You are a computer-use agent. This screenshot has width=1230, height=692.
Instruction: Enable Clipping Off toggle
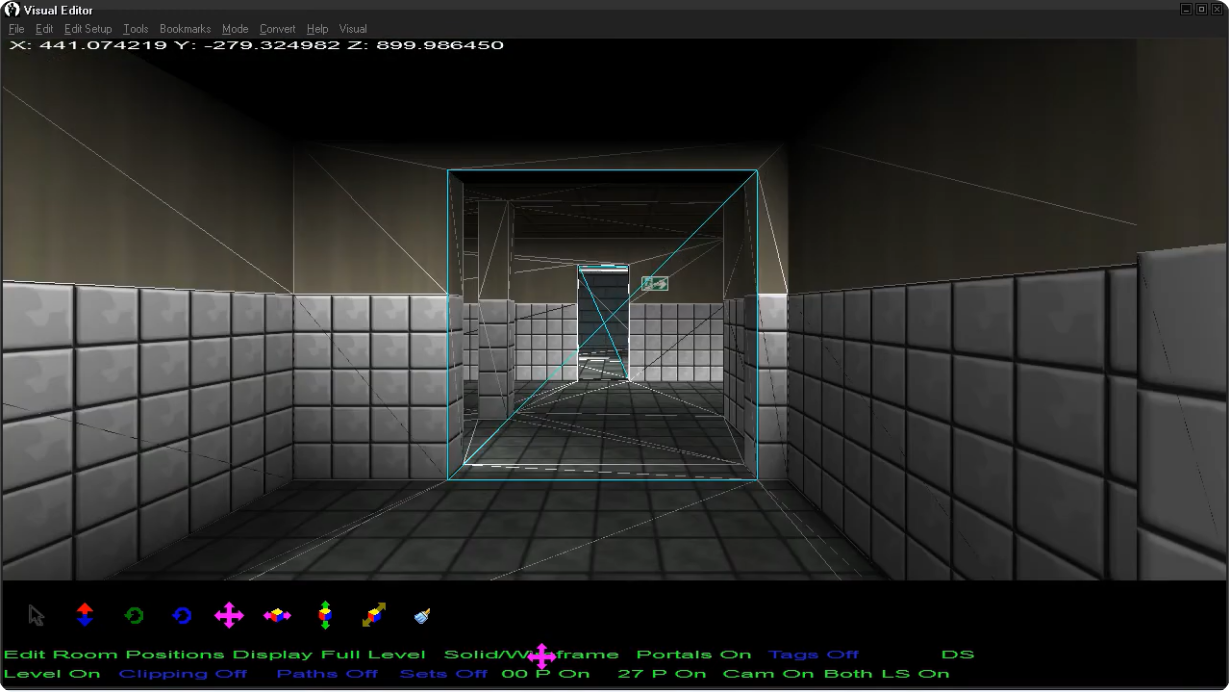(182, 674)
